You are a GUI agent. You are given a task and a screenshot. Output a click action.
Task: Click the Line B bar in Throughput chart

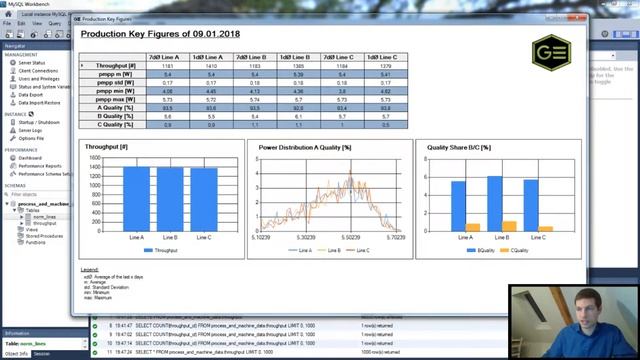click(170, 199)
